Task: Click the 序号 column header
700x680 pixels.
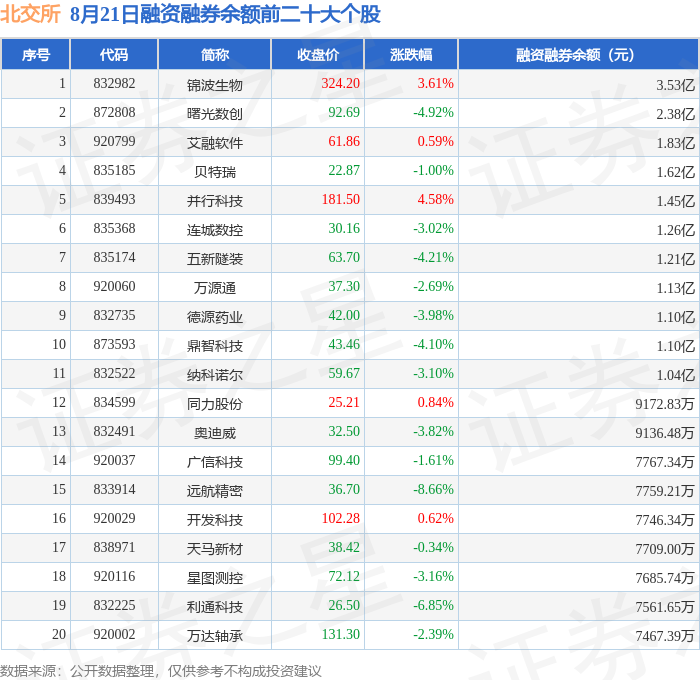Action: (x=35, y=54)
